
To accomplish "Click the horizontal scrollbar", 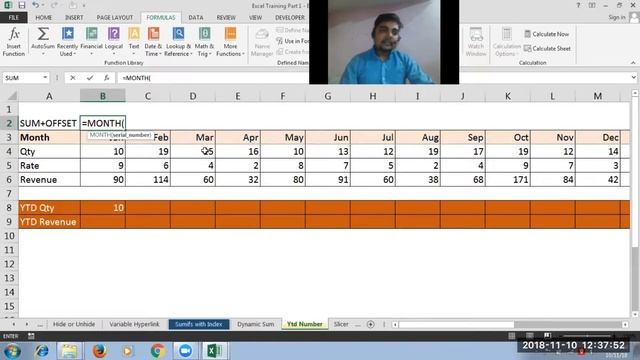I will tap(510, 324).
